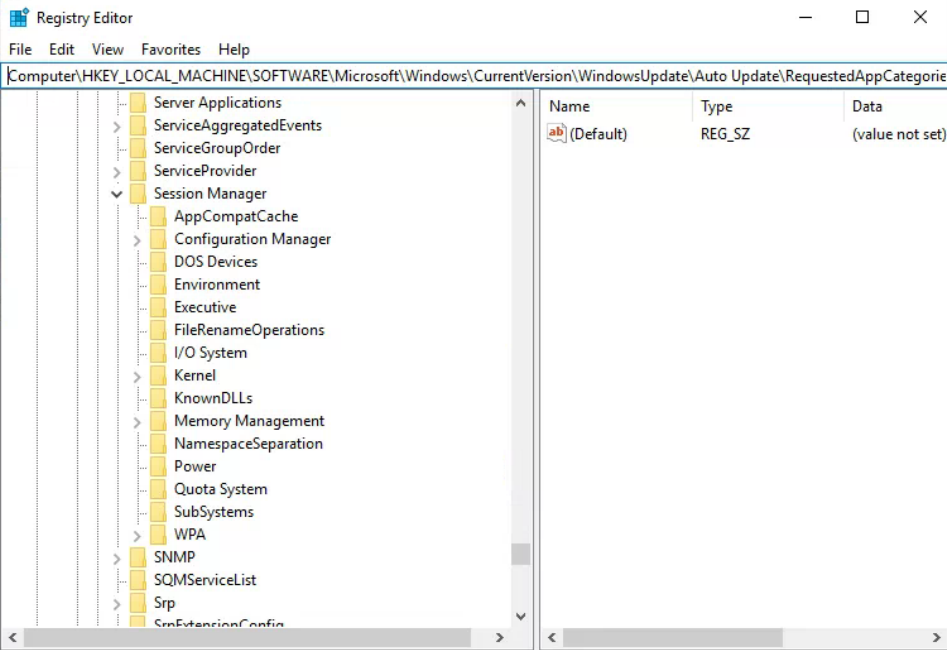Click the SQMServiceList folder icon
The image size is (947, 650).
138,580
